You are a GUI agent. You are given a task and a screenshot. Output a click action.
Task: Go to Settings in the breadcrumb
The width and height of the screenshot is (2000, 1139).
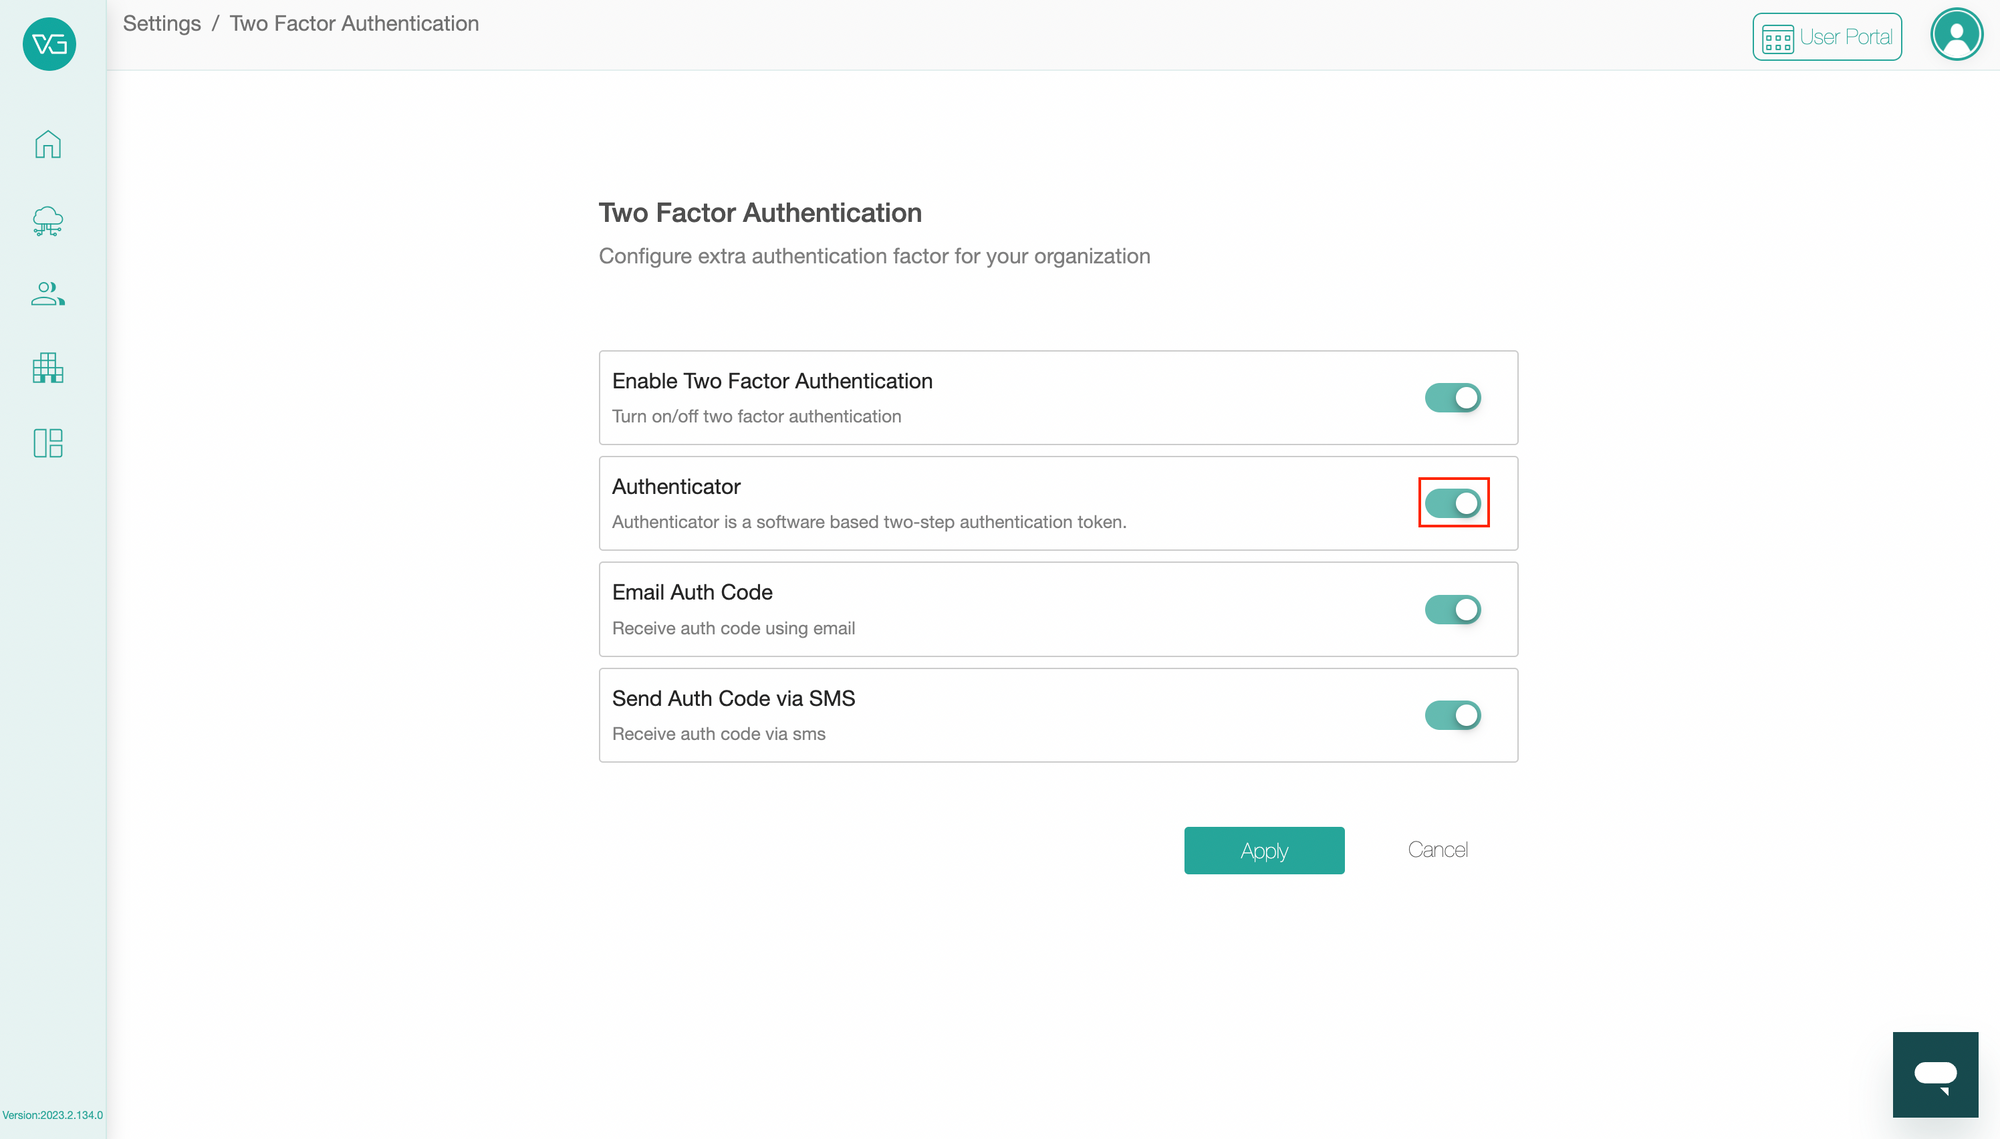[x=162, y=24]
